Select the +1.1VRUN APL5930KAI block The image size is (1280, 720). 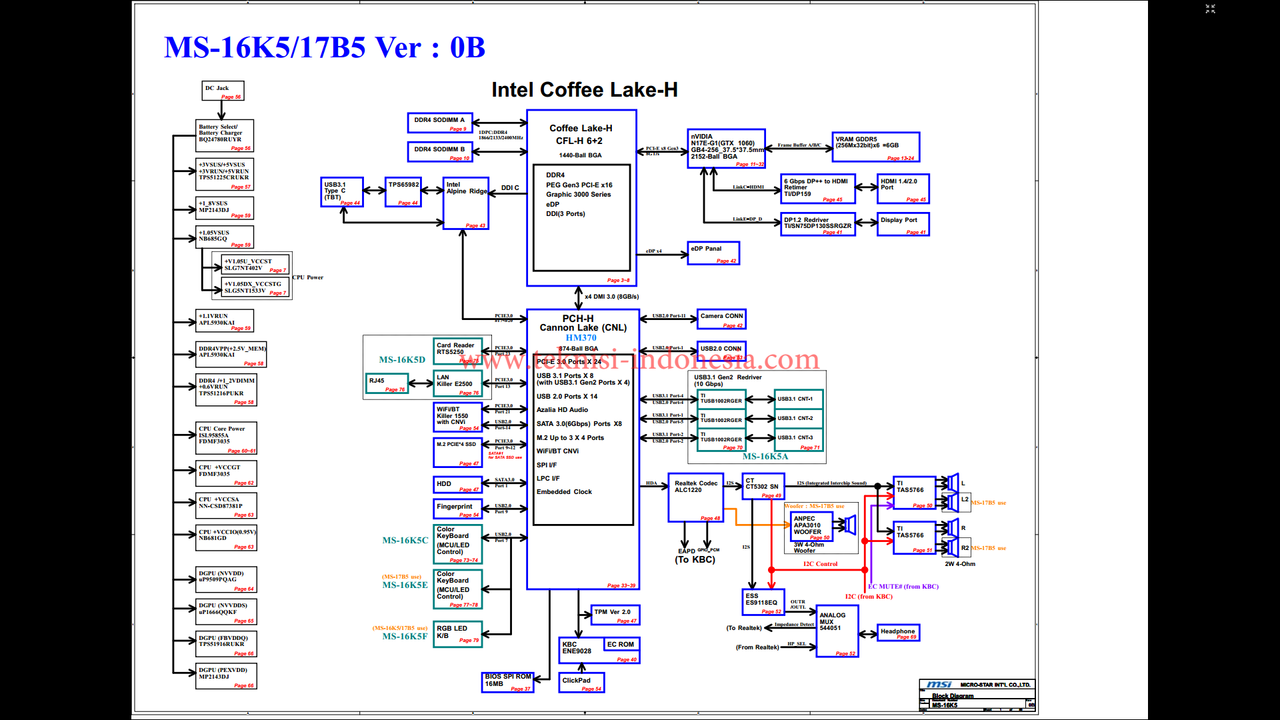[x=225, y=320]
